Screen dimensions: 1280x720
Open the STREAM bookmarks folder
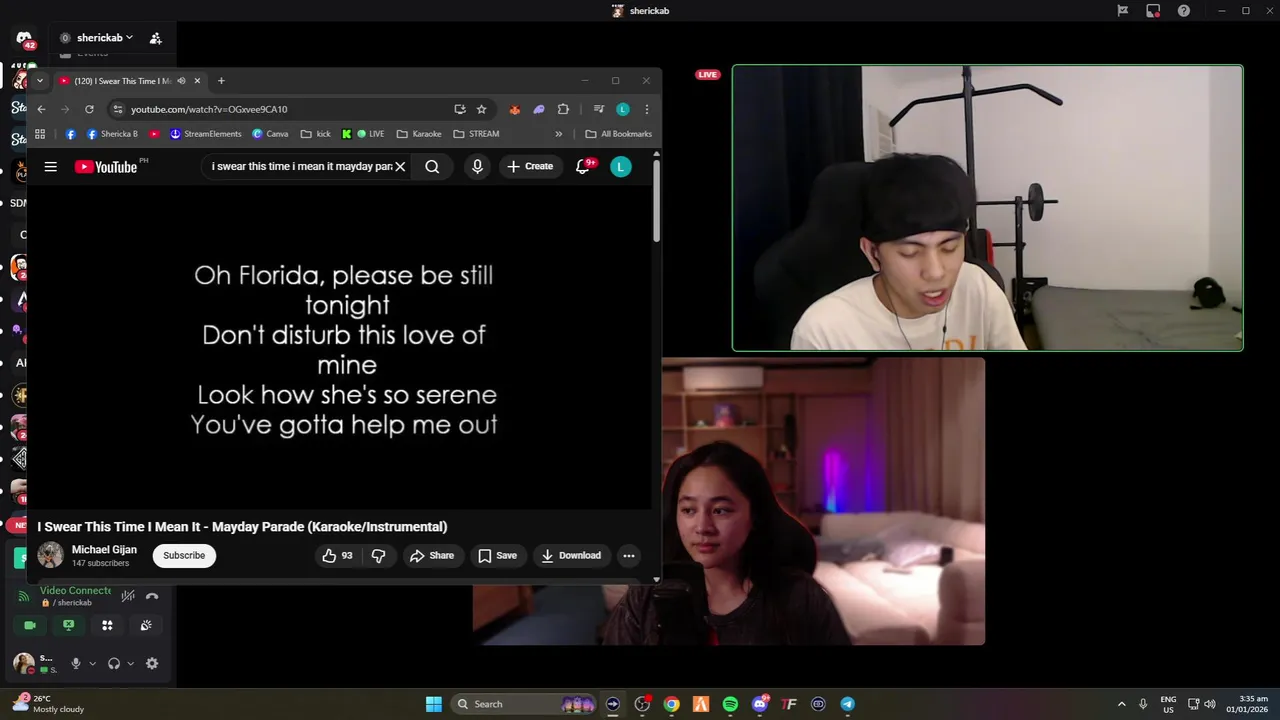(476, 134)
